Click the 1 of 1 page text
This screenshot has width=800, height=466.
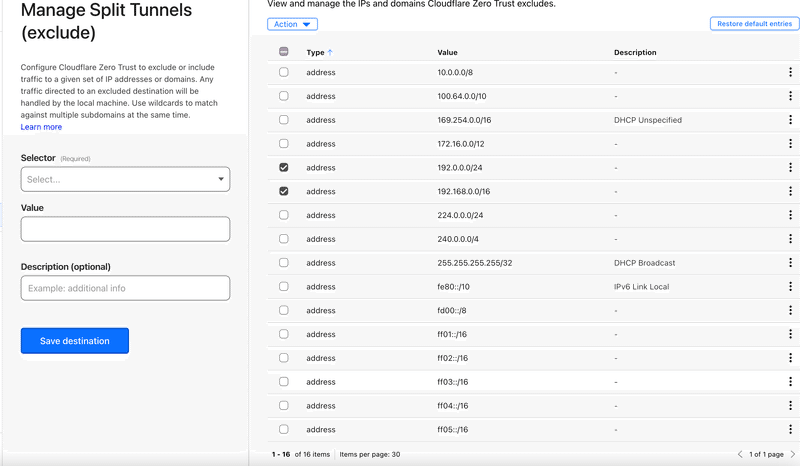coord(766,454)
